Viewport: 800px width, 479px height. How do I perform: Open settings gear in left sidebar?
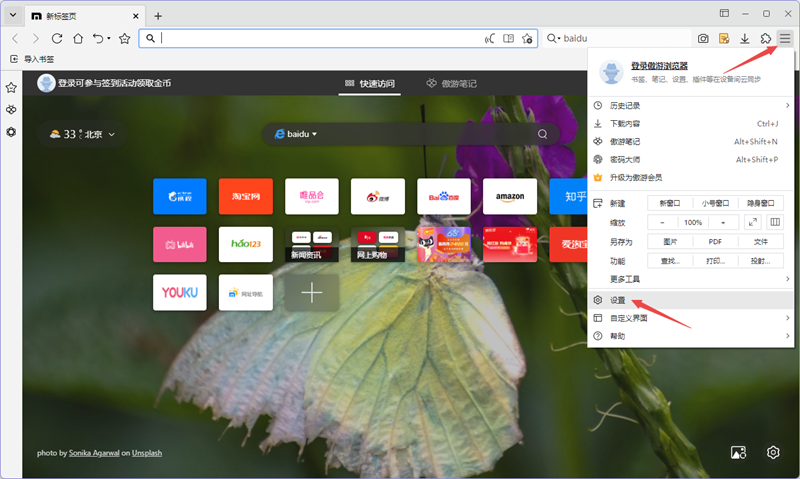pyautogui.click(x=11, y=132)
